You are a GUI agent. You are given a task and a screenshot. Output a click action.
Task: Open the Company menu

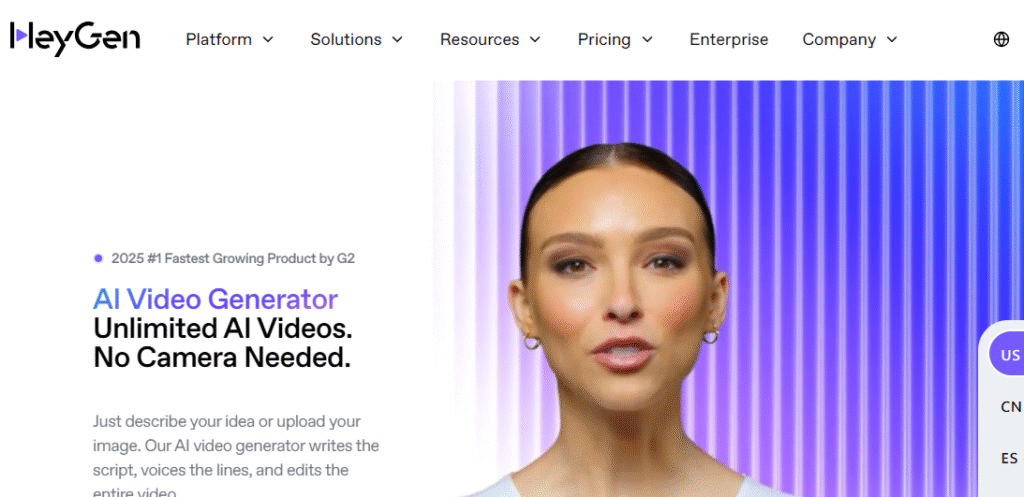[839, 39]
